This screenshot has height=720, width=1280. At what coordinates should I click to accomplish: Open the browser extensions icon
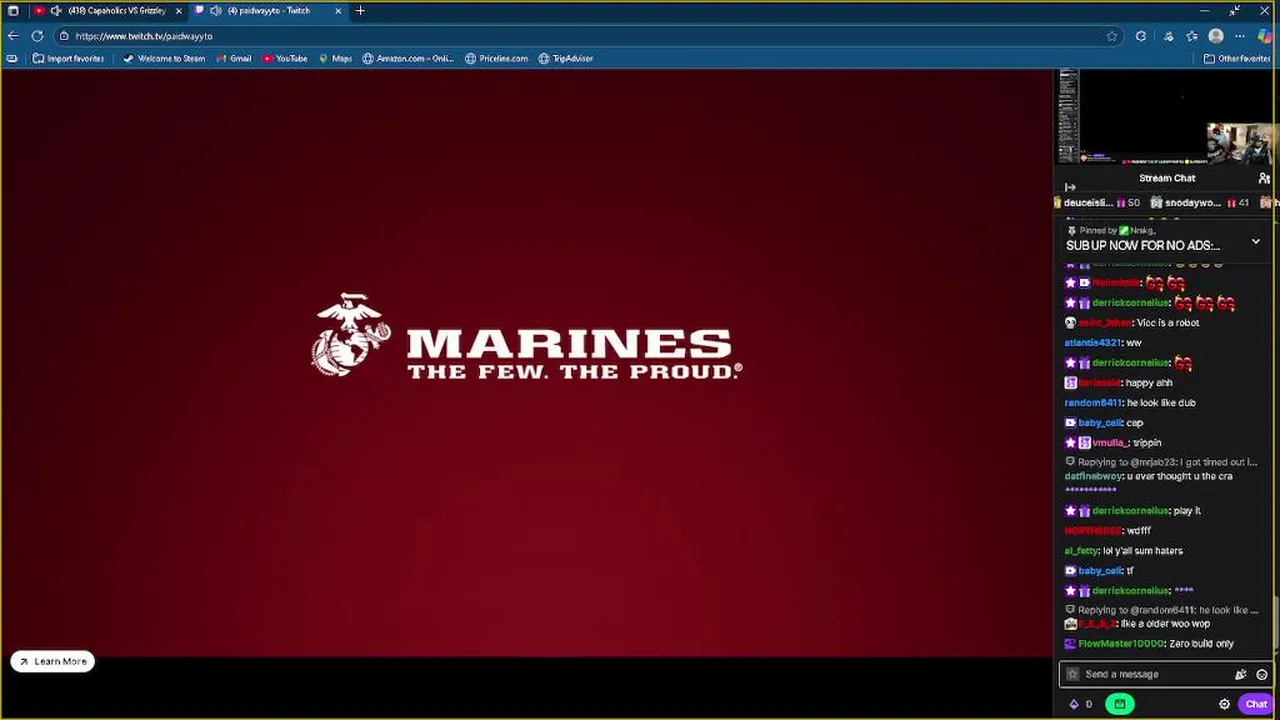[x=1141, y=36]
